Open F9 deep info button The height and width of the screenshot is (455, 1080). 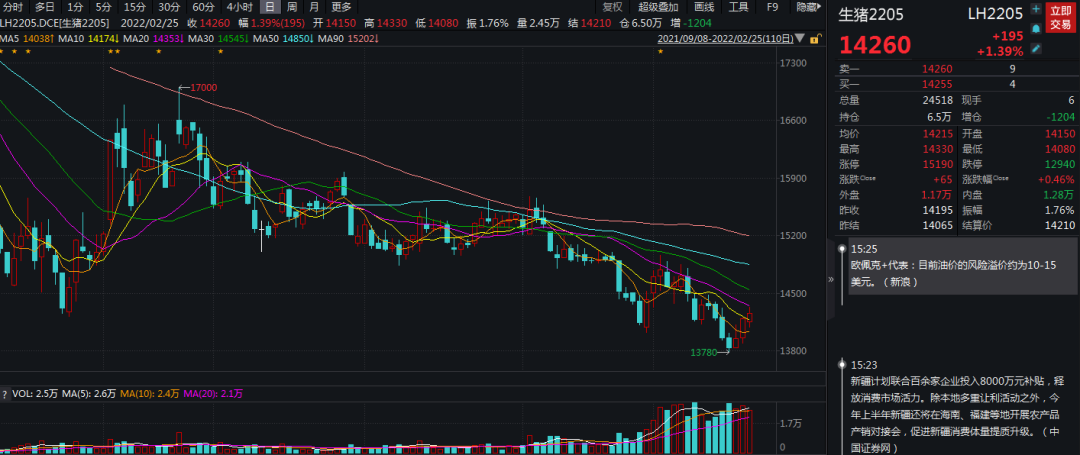tap(772, 8)
